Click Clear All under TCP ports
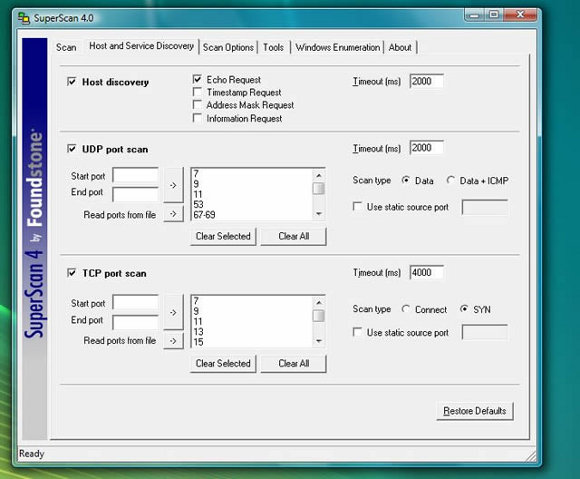Viewport: 580px width, 479px height. pos(294,363)
